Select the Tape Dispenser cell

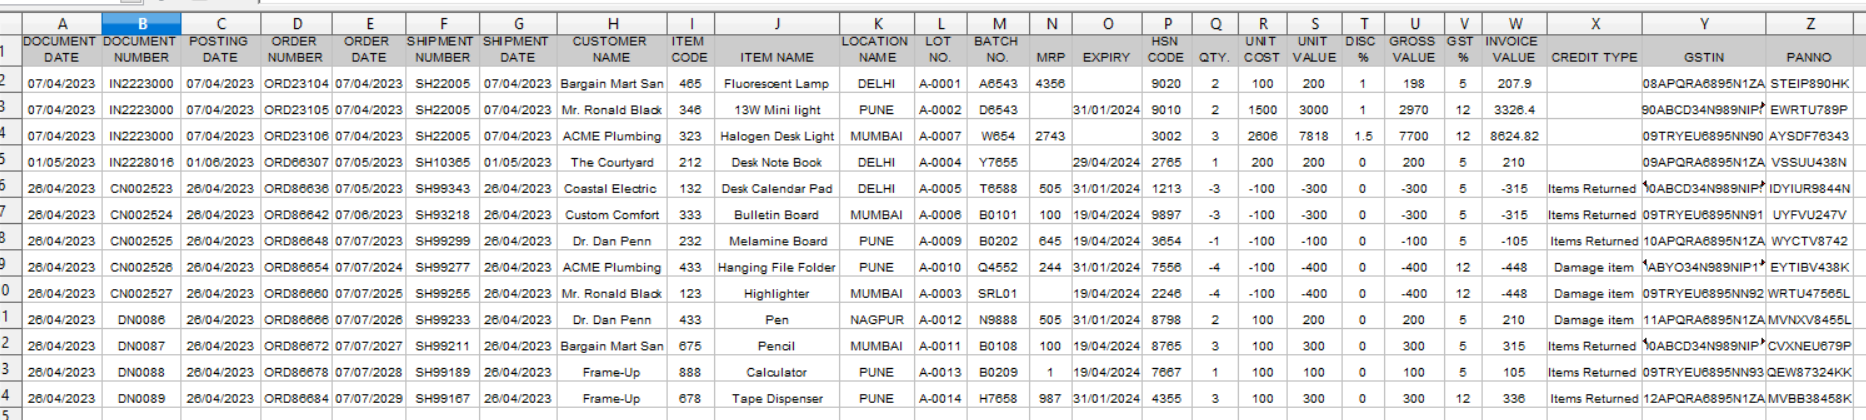coord(777,398)
